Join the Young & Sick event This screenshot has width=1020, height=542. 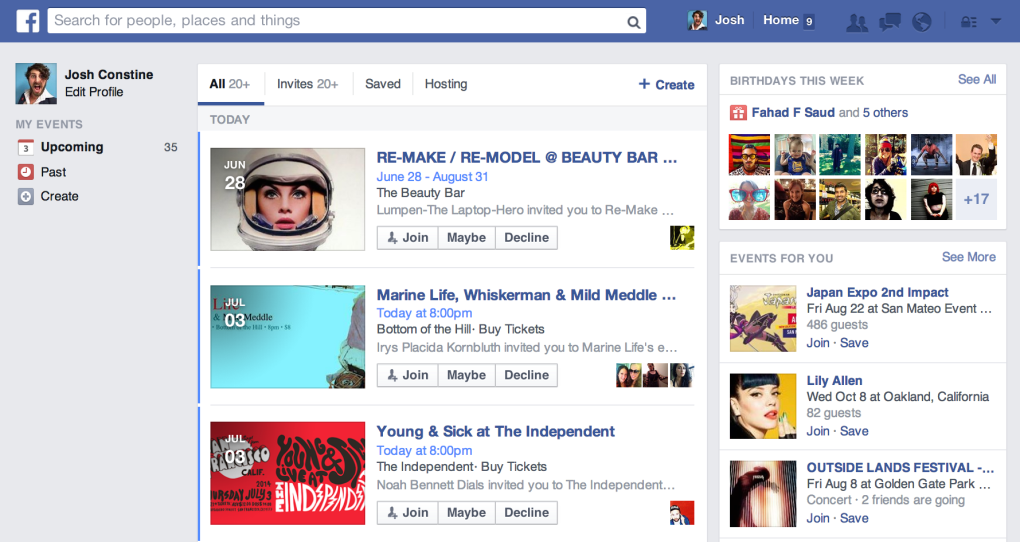click(408, 512)
